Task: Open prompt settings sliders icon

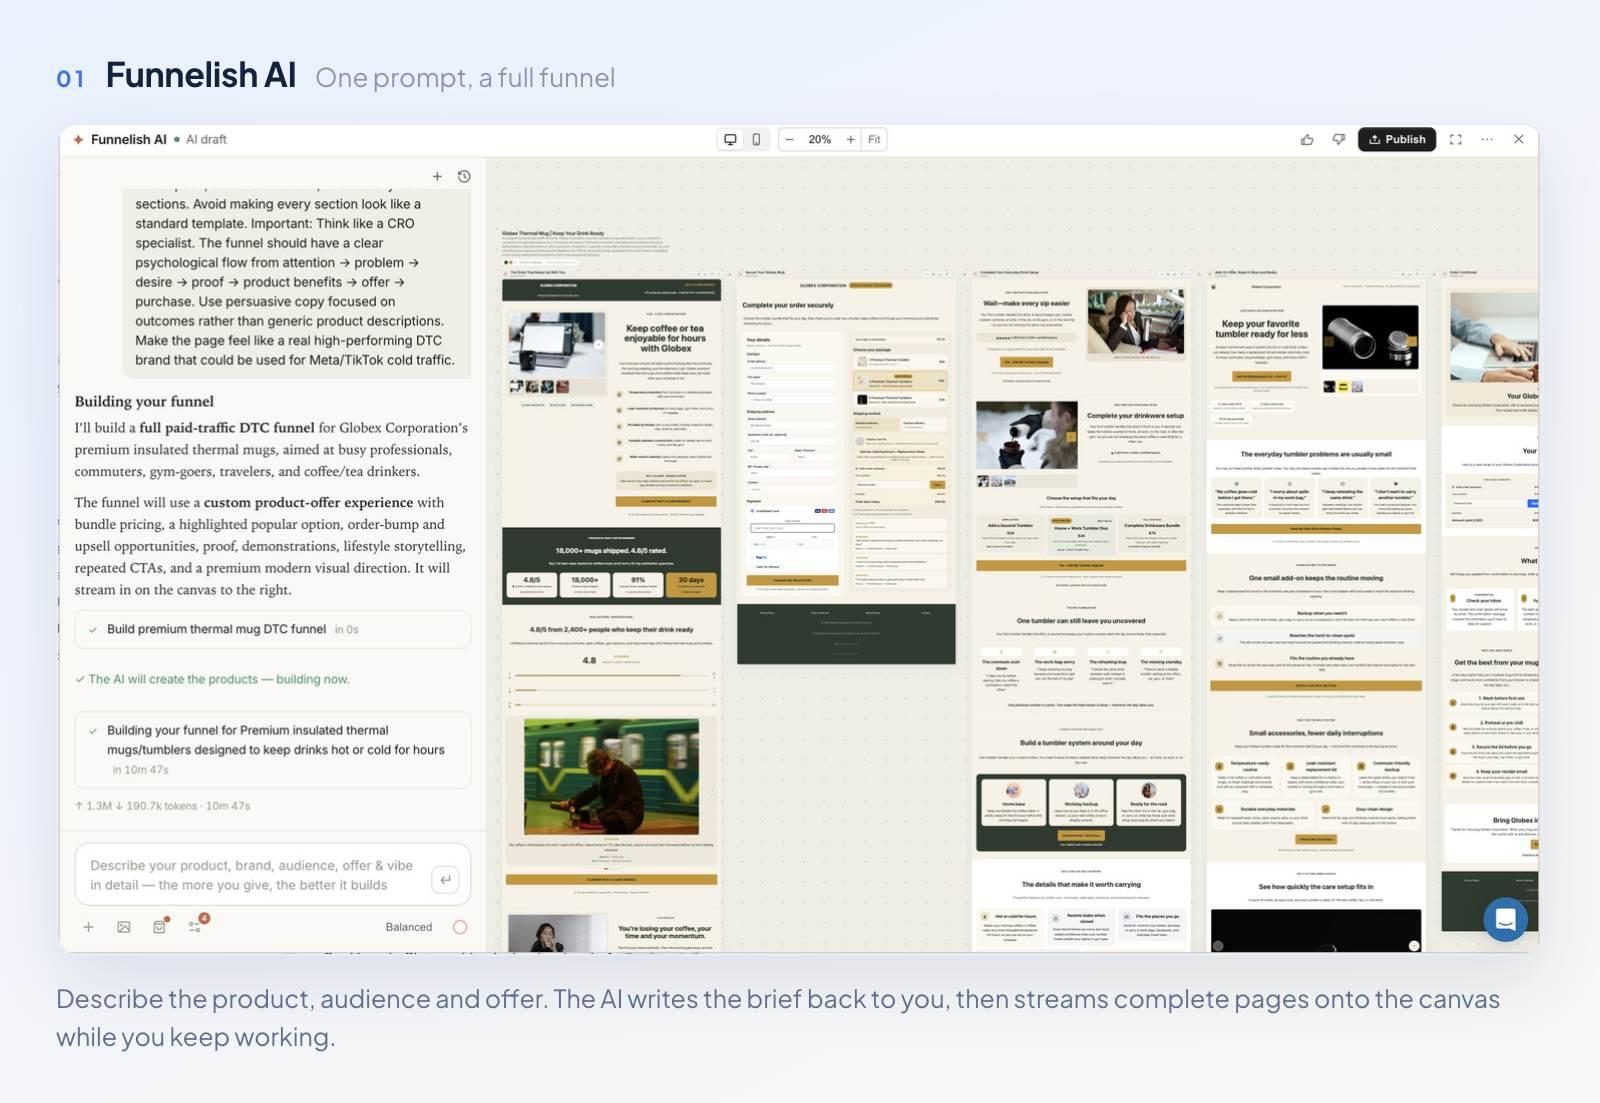Action: click(196, 926)
